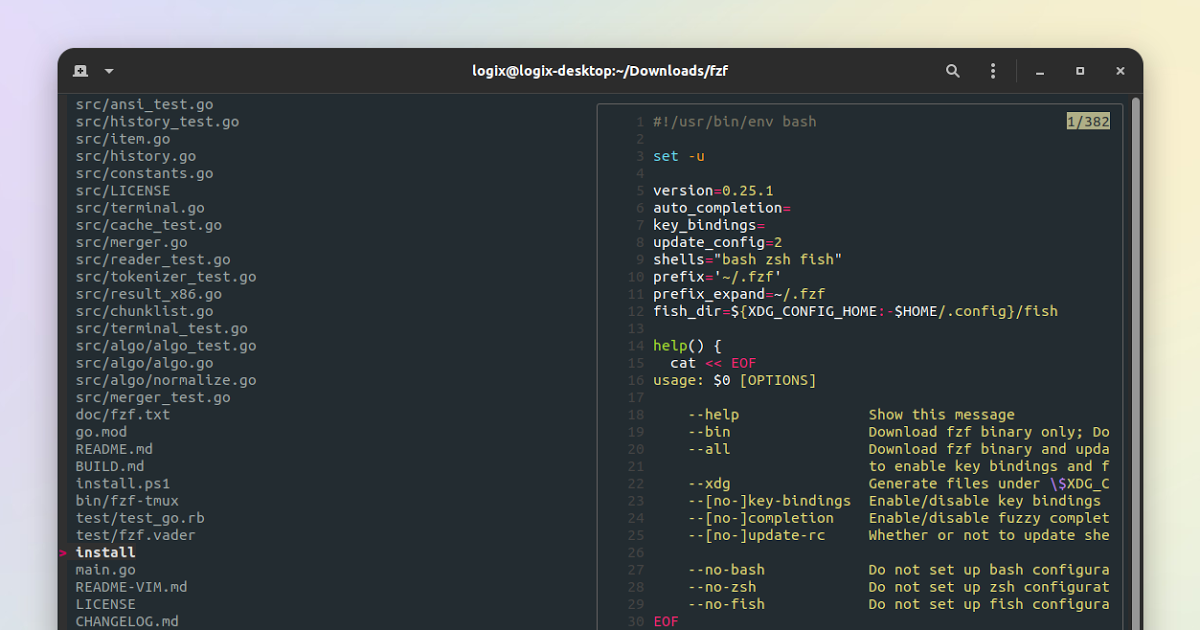Select src/algo/algo_test.go entry
The image size is (1200, 630).
[x=166, y=346]
